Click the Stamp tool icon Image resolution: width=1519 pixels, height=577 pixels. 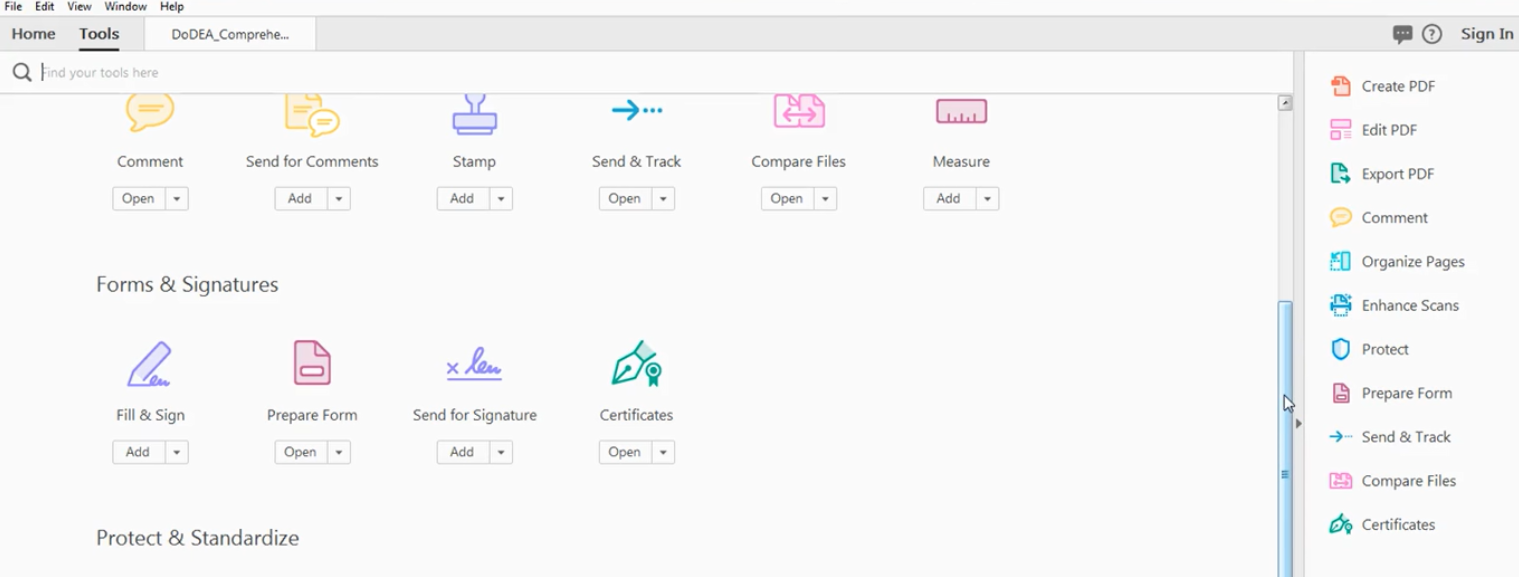[474, 113]
